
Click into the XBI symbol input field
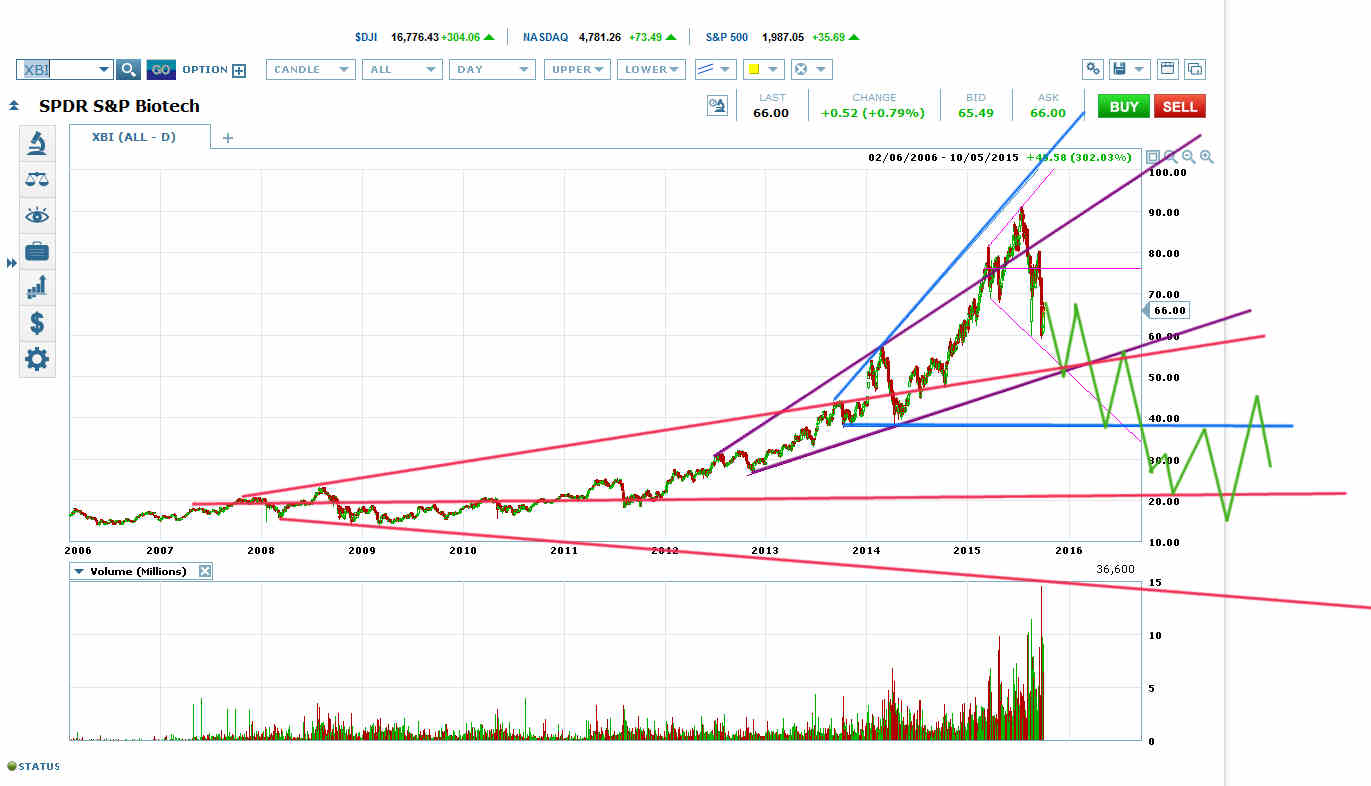pyautogui.click(x=55, y=70)
